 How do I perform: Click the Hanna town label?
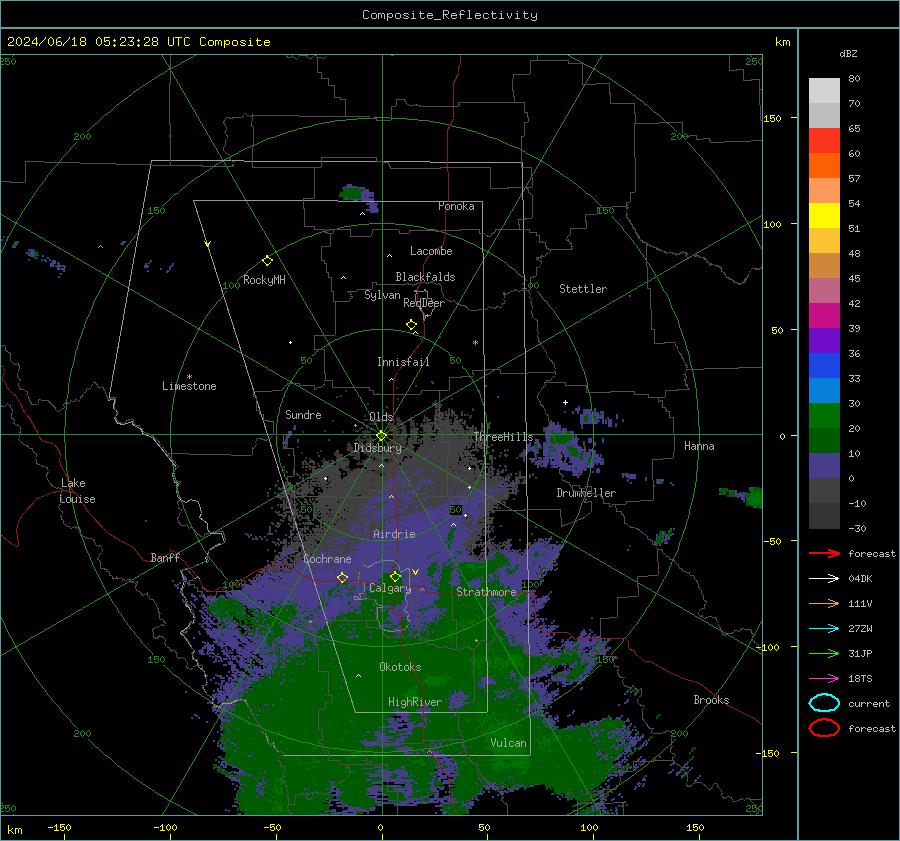pos(699,446)
